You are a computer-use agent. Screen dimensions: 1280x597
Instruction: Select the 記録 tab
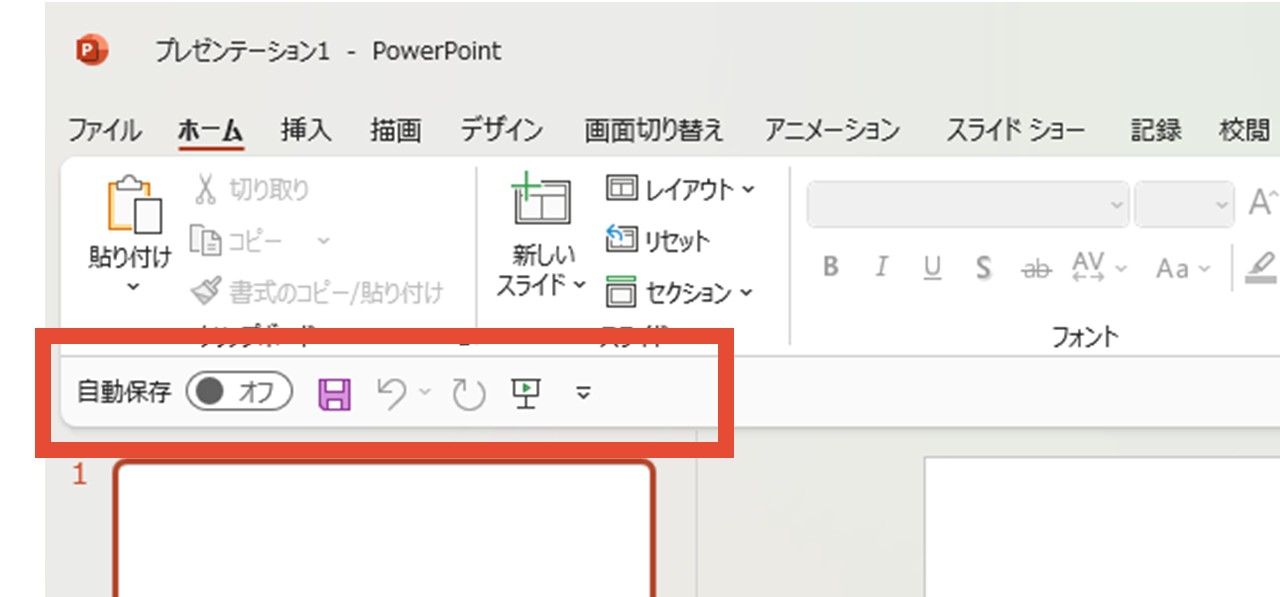(x=1156, y=130)
